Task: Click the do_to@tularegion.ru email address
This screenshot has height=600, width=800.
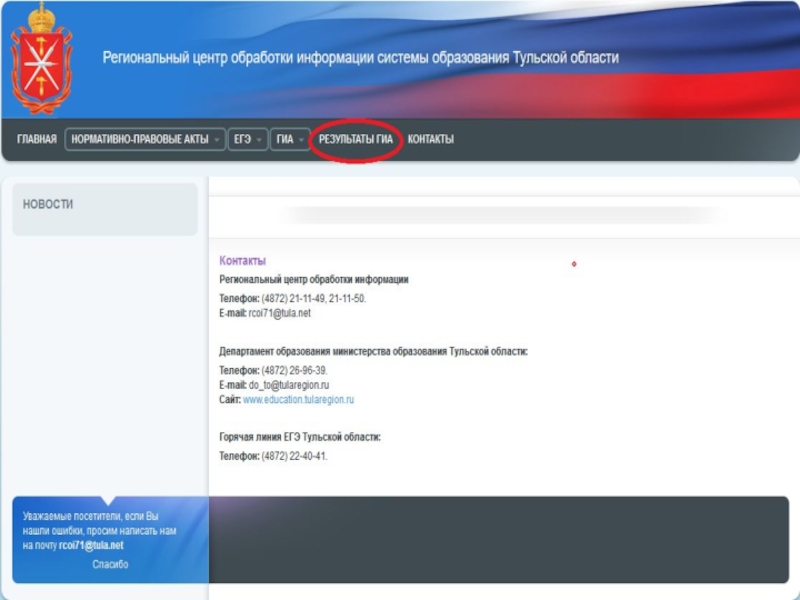Action: [289, 385]
